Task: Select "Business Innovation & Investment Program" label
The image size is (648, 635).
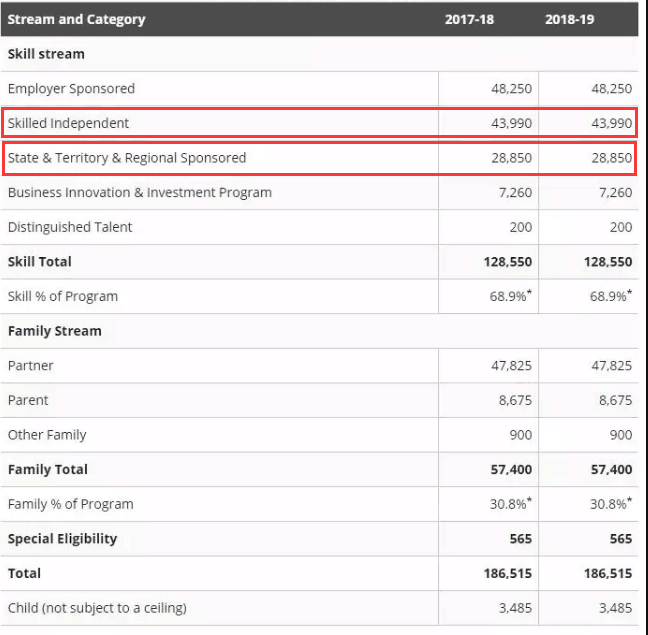Action: [140, 192]
